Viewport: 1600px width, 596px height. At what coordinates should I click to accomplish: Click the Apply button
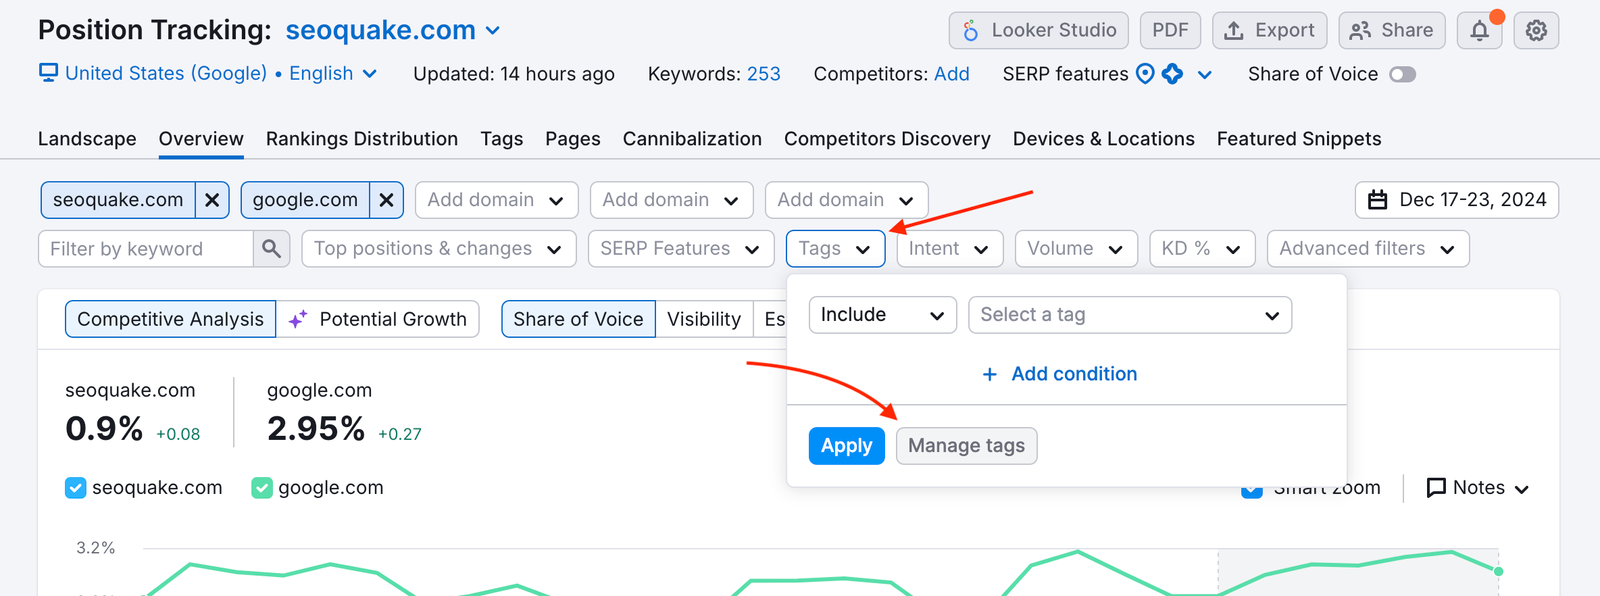point(846,445)
